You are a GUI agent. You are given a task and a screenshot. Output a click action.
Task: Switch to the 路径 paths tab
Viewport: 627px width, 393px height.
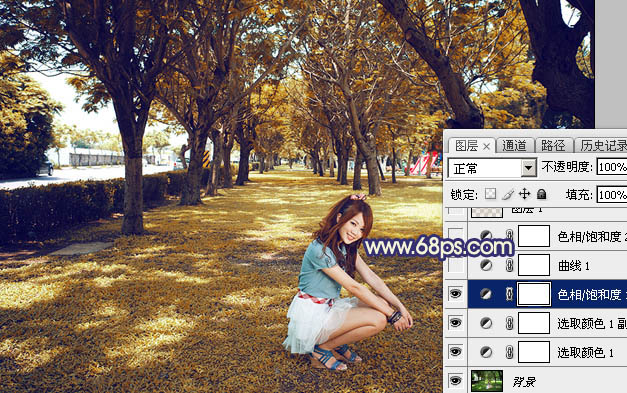click(x=553, y=146)
